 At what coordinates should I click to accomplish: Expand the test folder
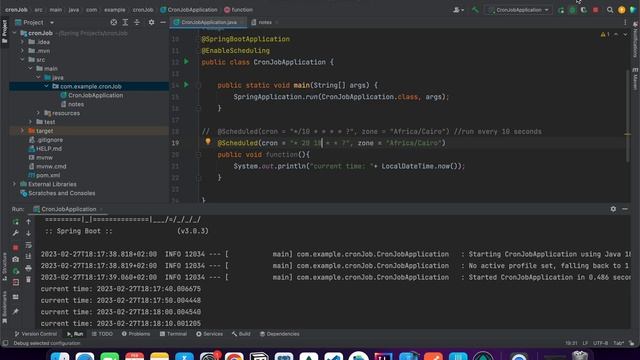(x=31, y=122)
